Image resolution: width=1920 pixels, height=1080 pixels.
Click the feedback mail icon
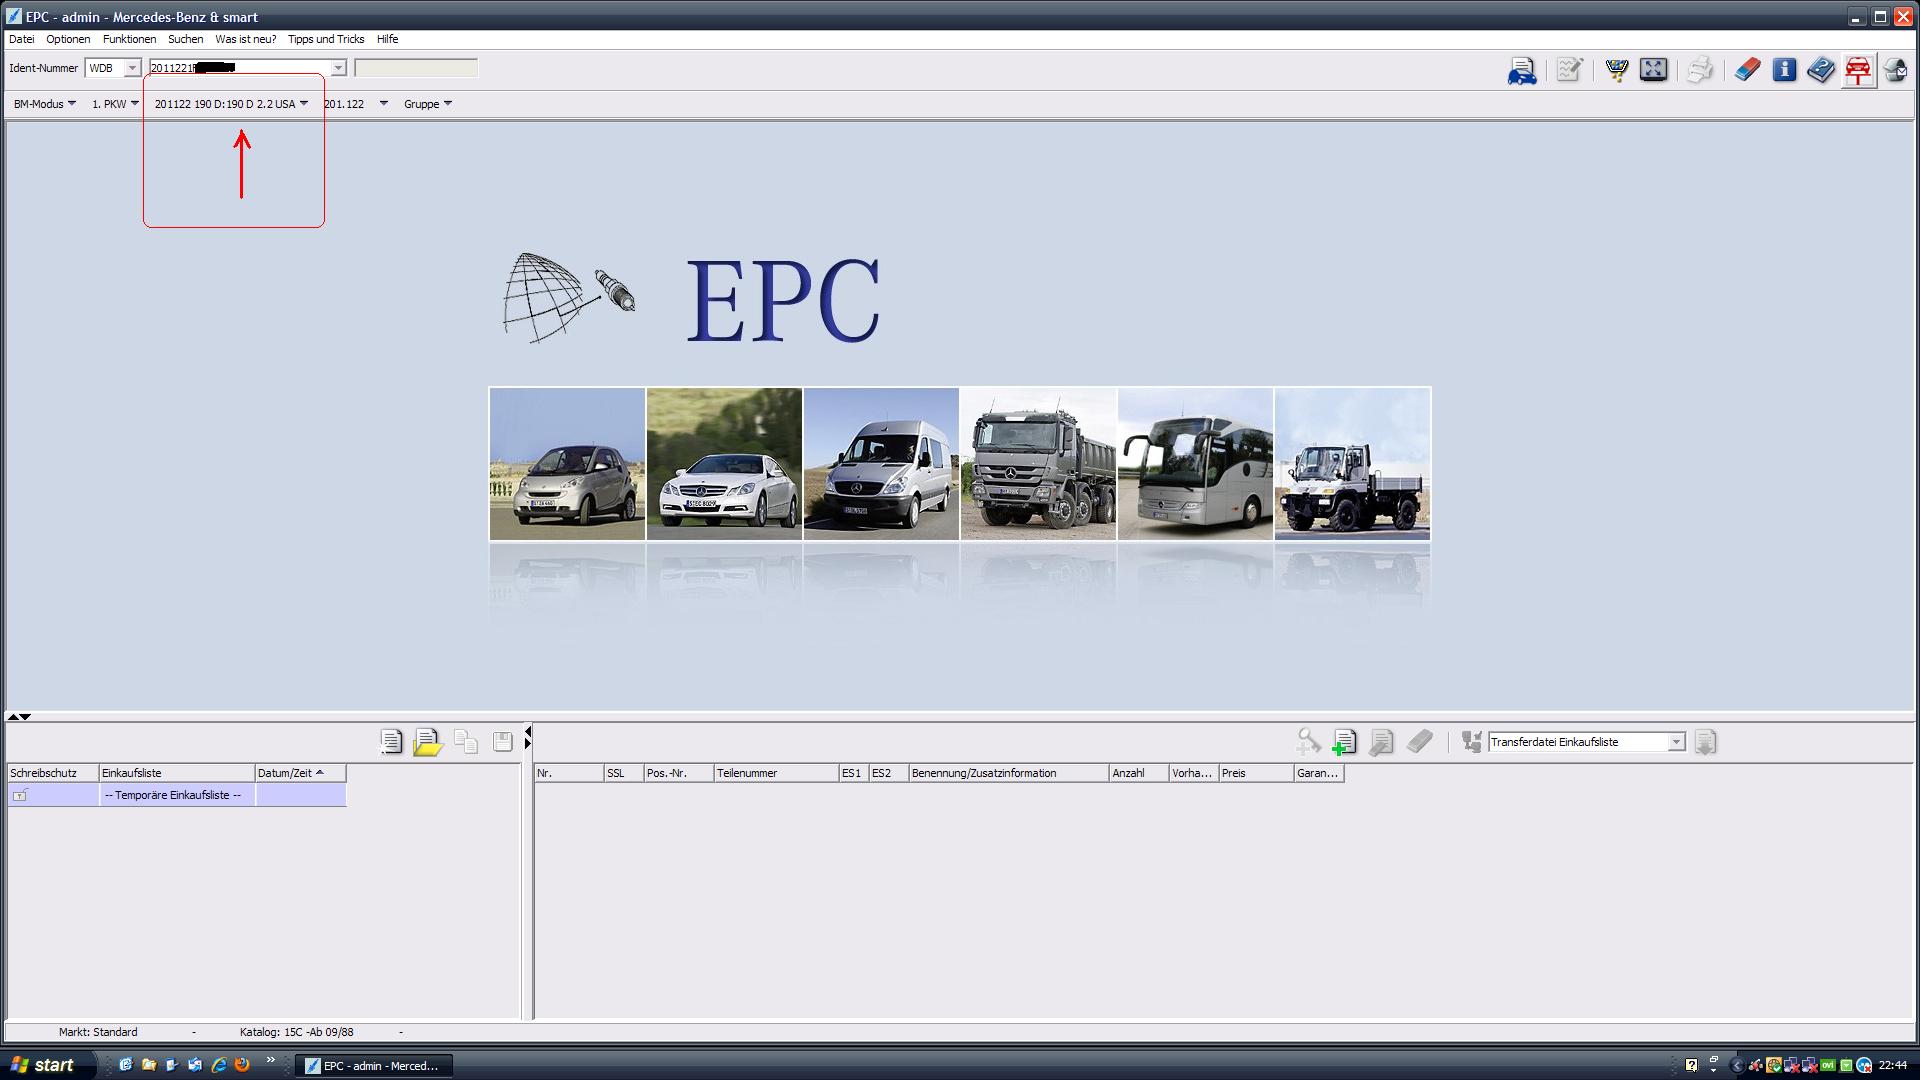1895,70
